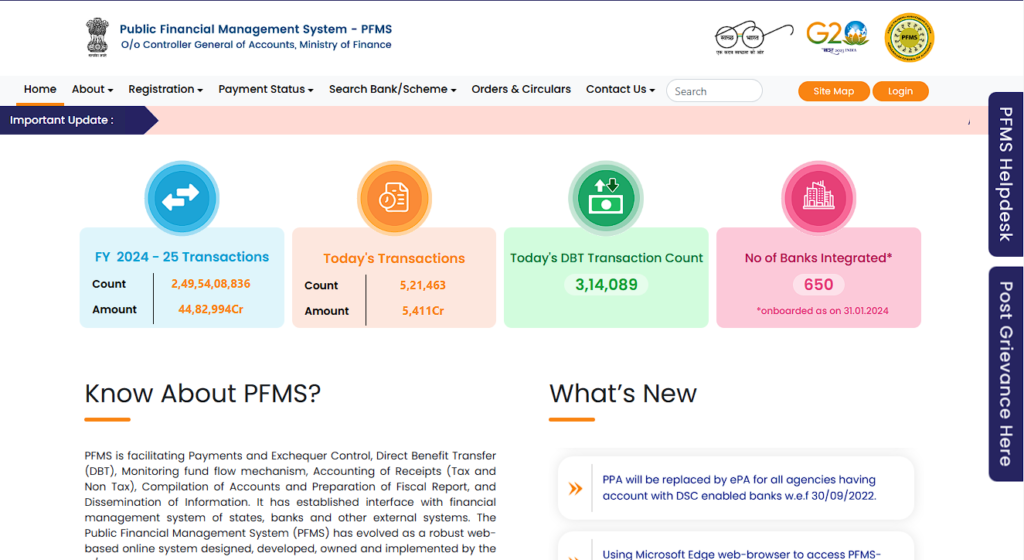1024x560 pixels.
Task: Click today's amount value 5,411Cr
Action: pos(423,311)
